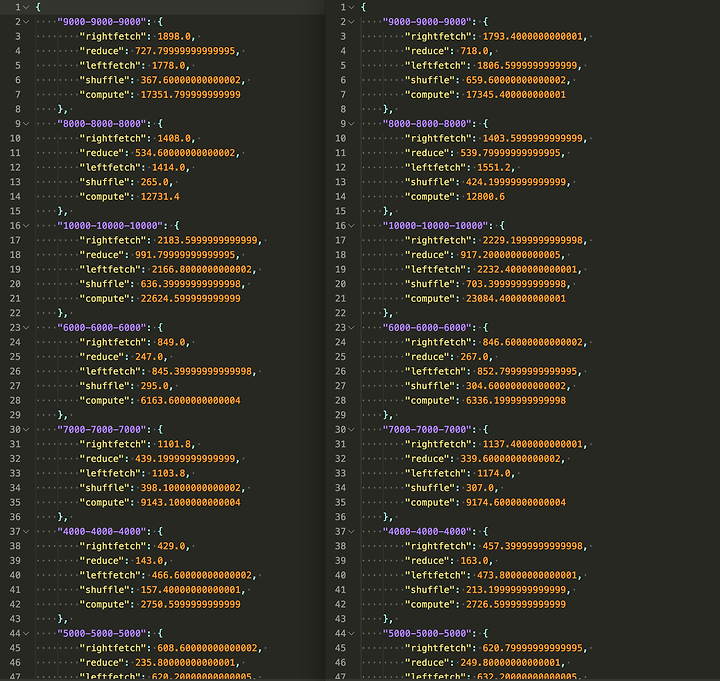The image size is (720, 681).
Task: Select the reduce value 991.7999999999995
Action: [185, 255]
